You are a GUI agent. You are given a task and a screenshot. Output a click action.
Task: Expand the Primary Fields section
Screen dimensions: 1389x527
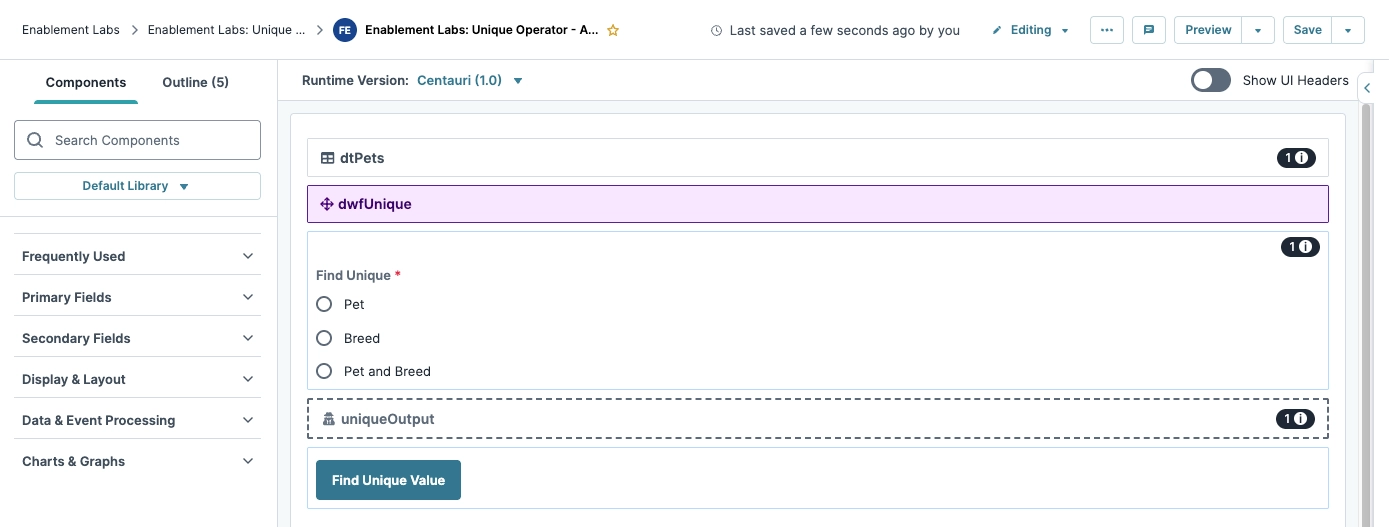(x=137, y=297)
